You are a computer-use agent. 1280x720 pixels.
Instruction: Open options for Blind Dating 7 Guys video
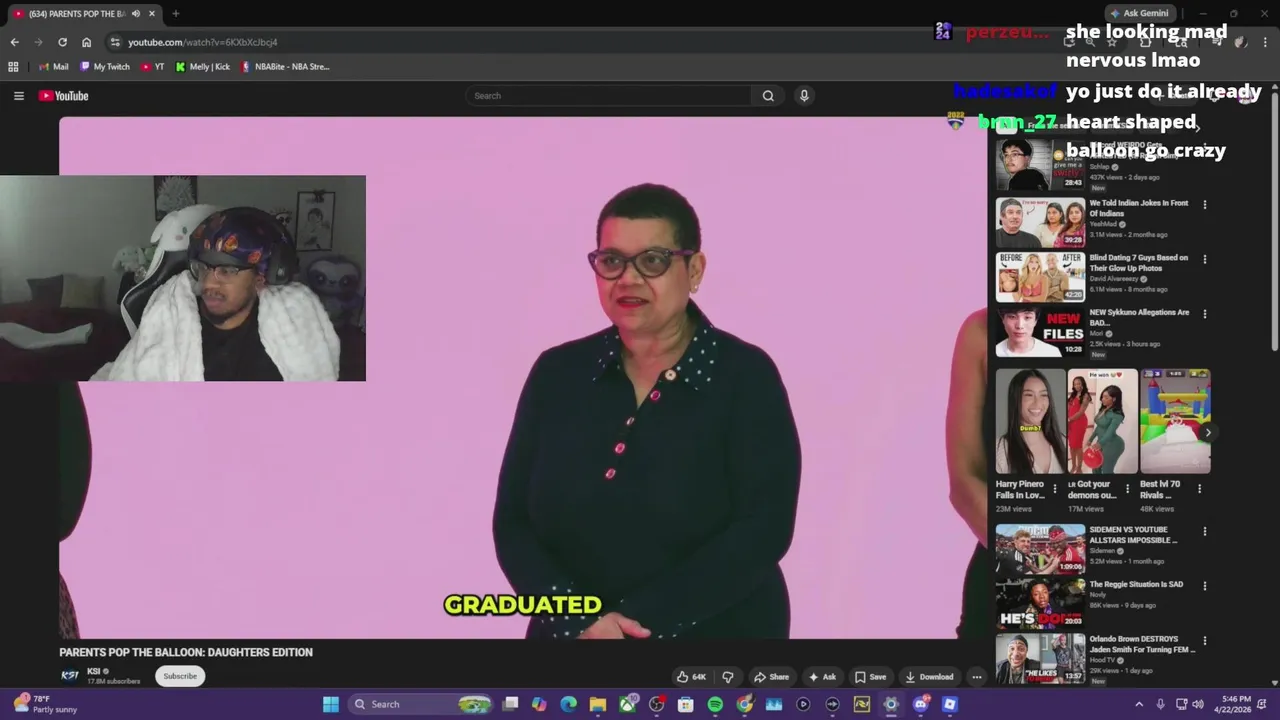[1204, 259]
